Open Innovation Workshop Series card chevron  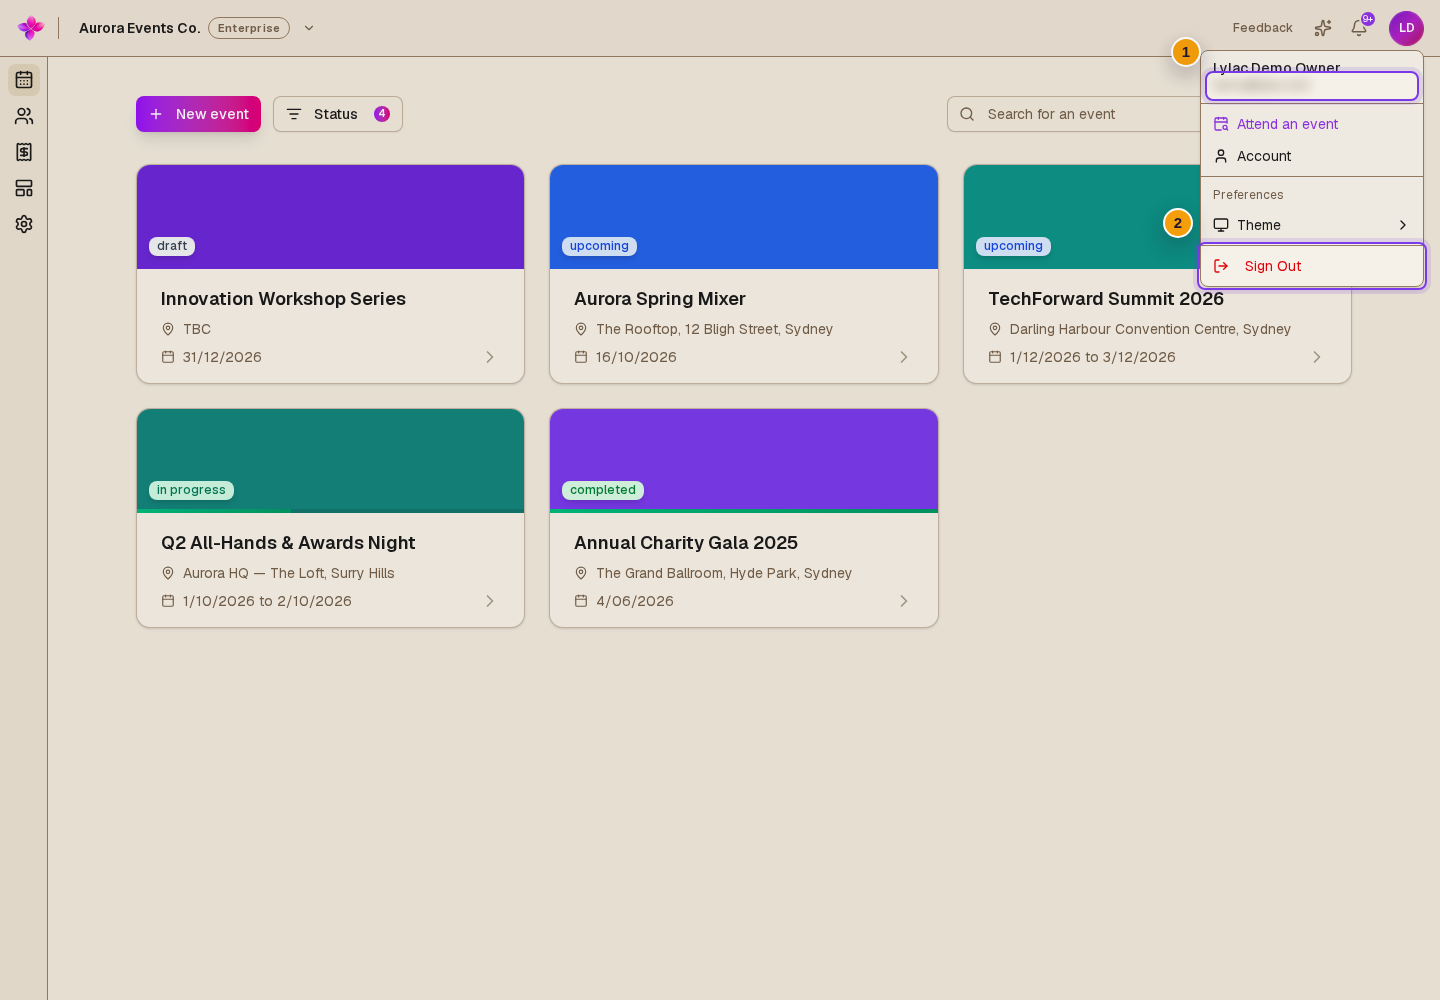tap(490, 357)
